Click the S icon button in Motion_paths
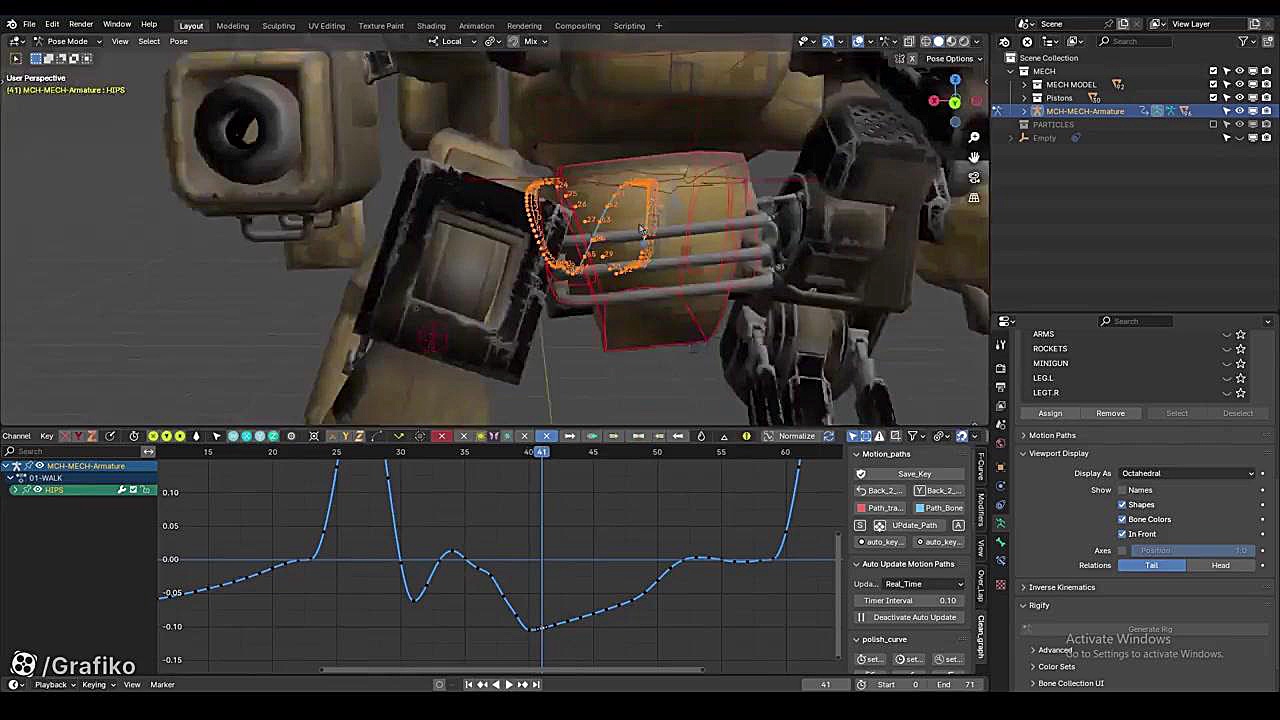 click(x=860, y=525)
